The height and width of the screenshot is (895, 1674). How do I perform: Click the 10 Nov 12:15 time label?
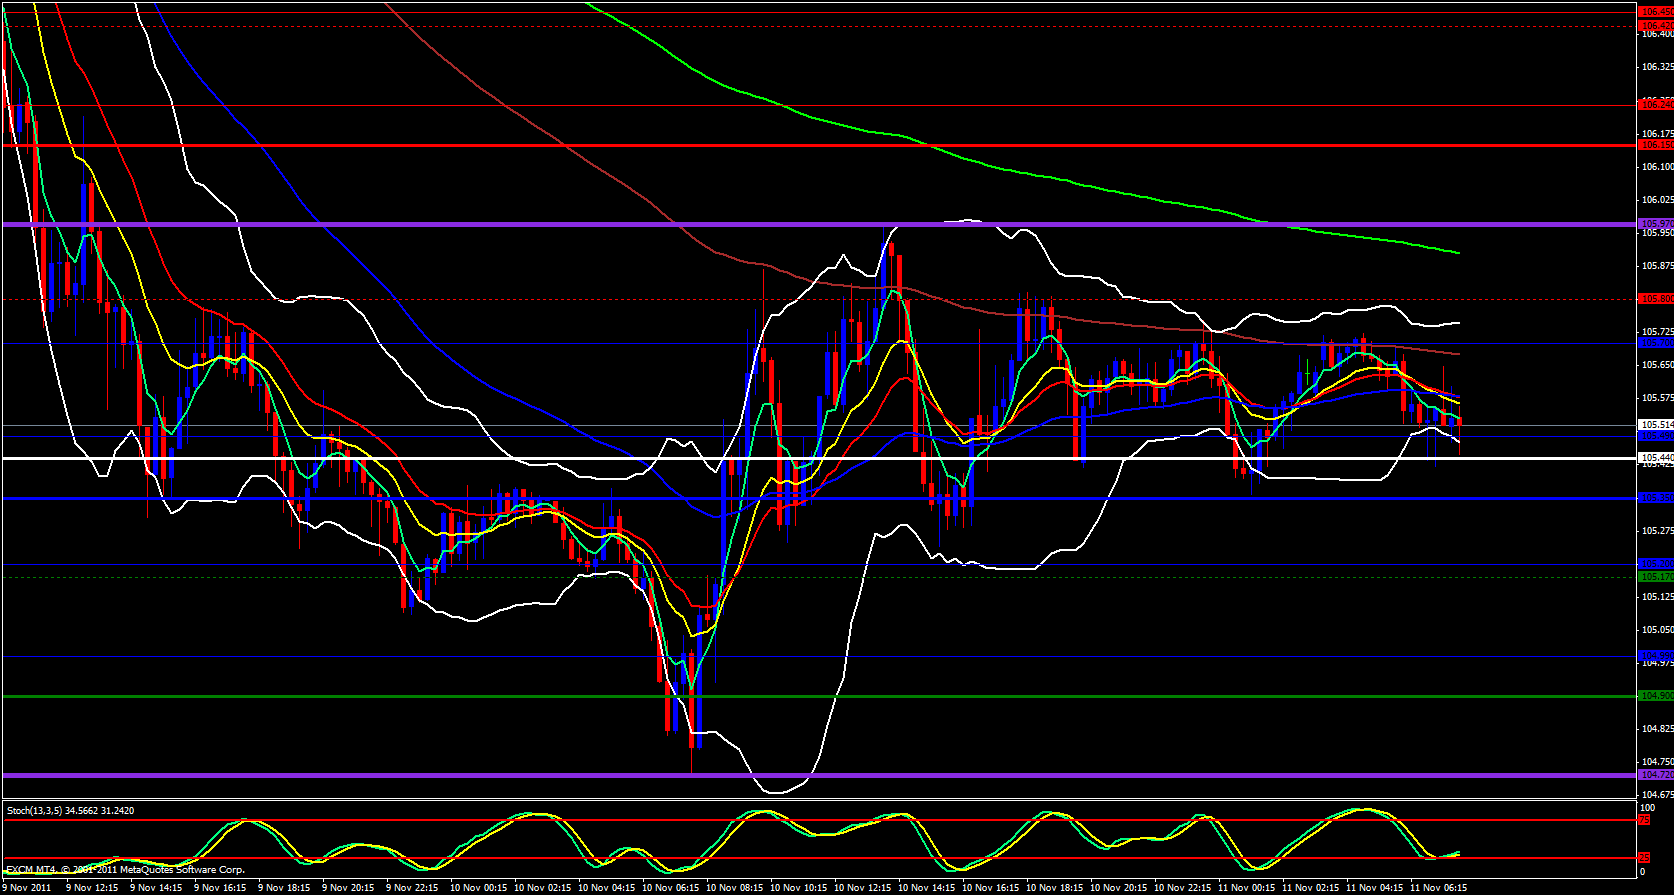point(864,887)
